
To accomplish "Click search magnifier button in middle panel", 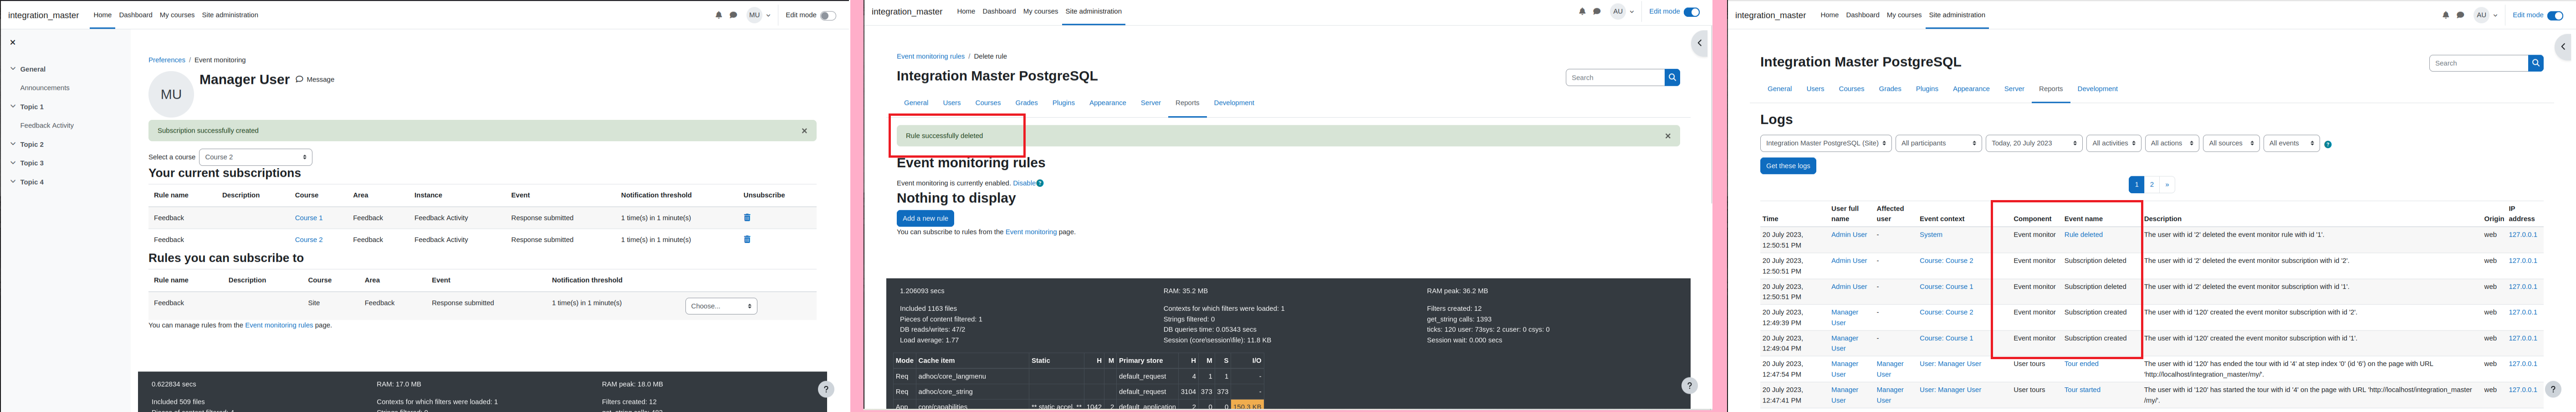I will pos(1672,77).
